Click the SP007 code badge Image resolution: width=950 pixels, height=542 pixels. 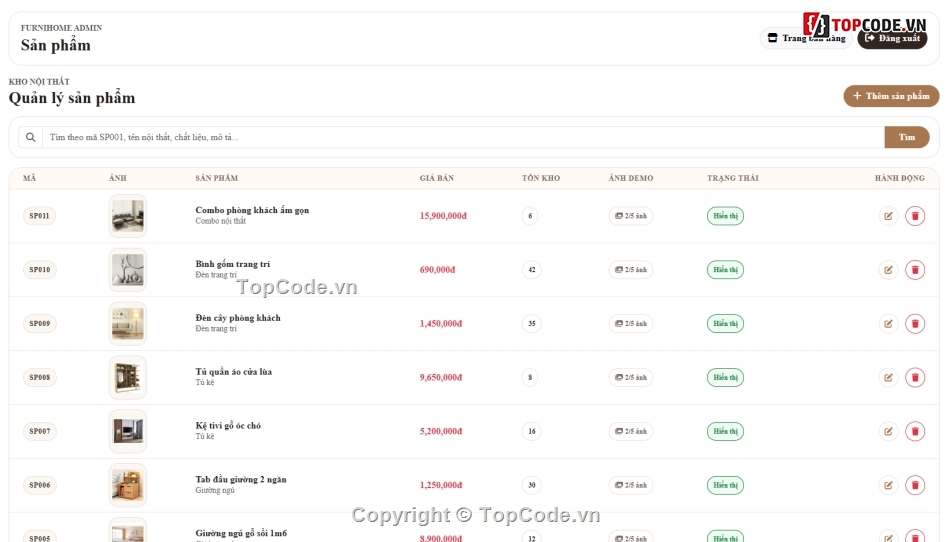(39, 431)
